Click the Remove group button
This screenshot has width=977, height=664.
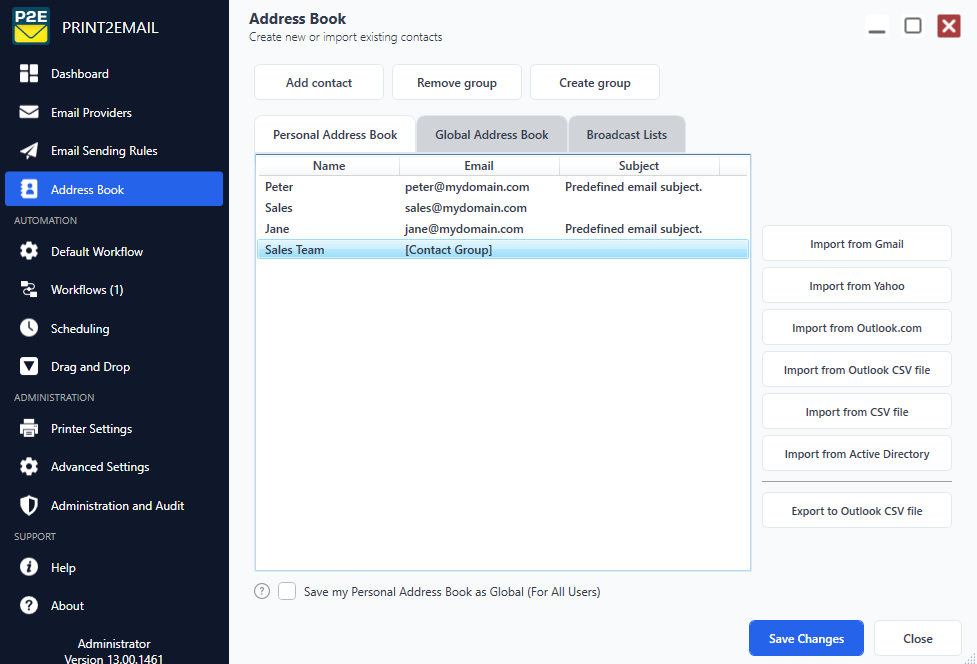457,82
